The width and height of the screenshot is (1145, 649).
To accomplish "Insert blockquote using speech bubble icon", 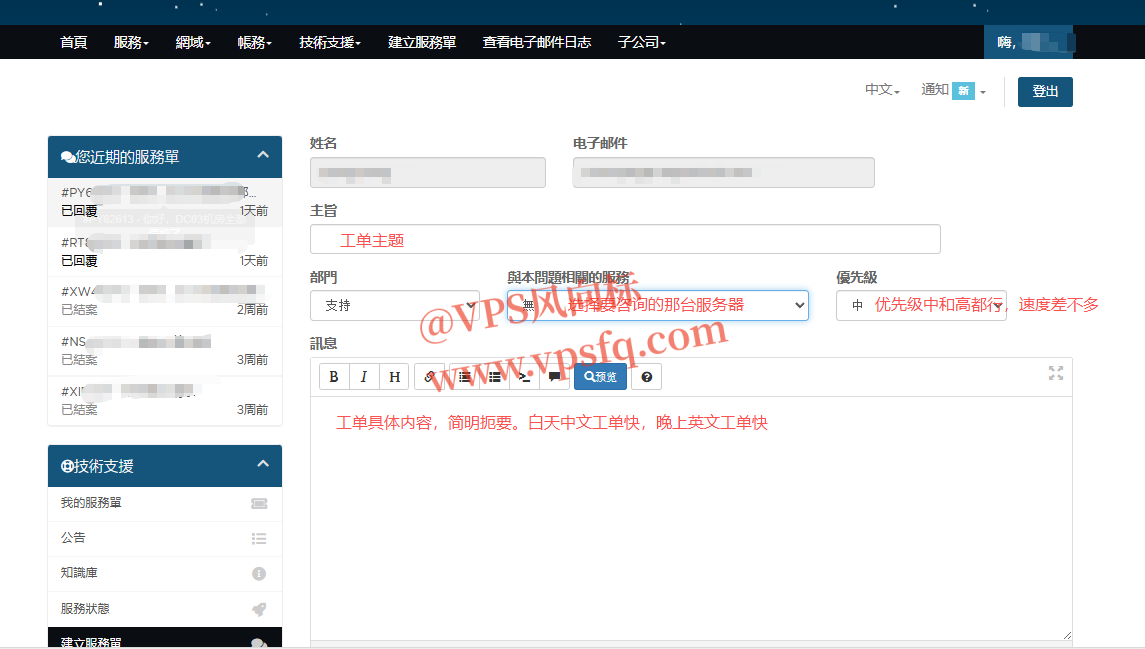I will click(554, 377).
